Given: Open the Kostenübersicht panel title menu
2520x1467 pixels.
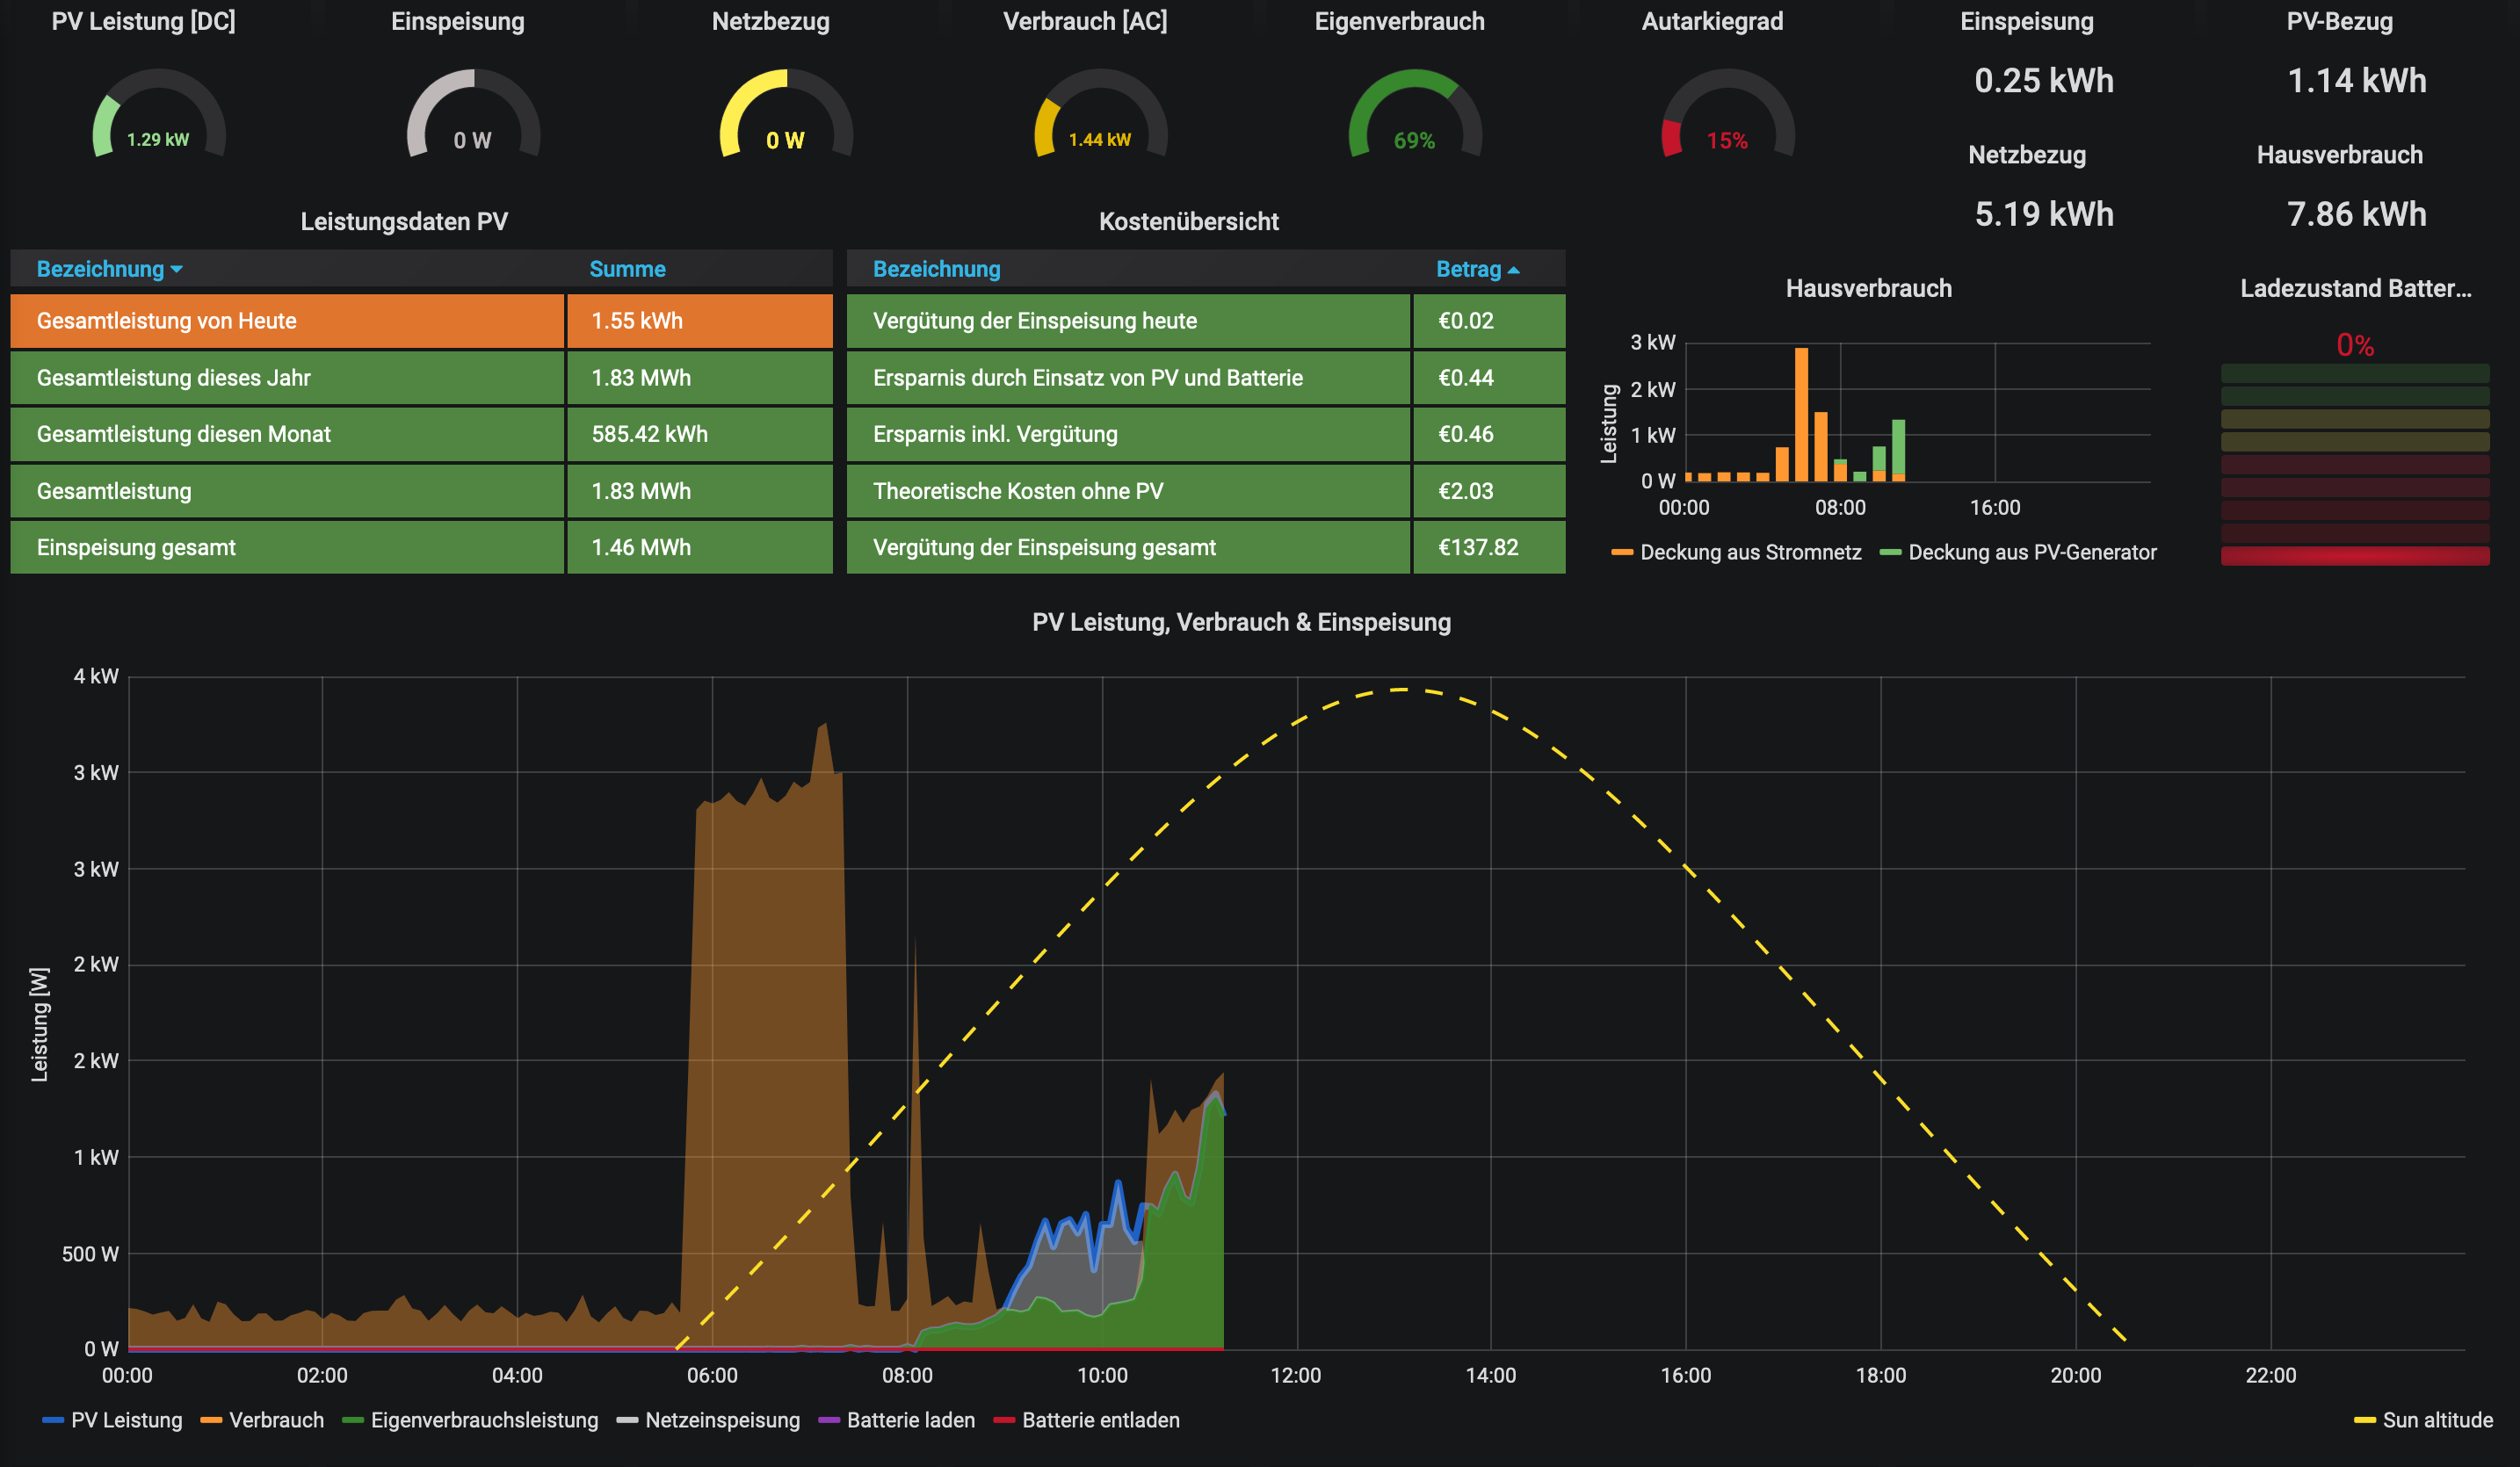Looking at the screenshot, I should [x=1188, y=221].
